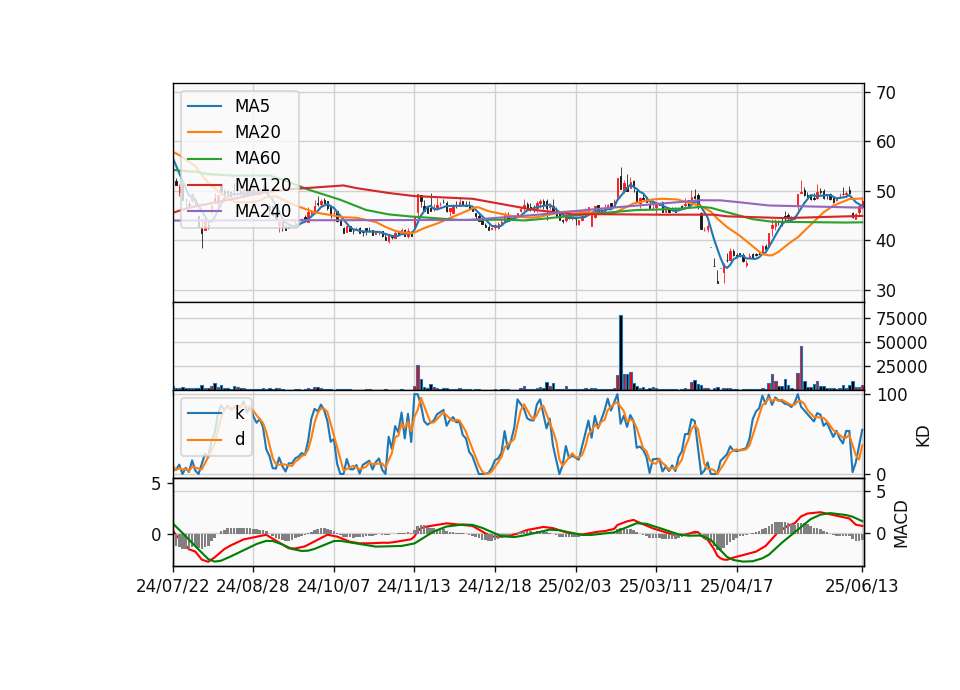
Task: Click the 'k' label in KD legend
Action: 239,413
